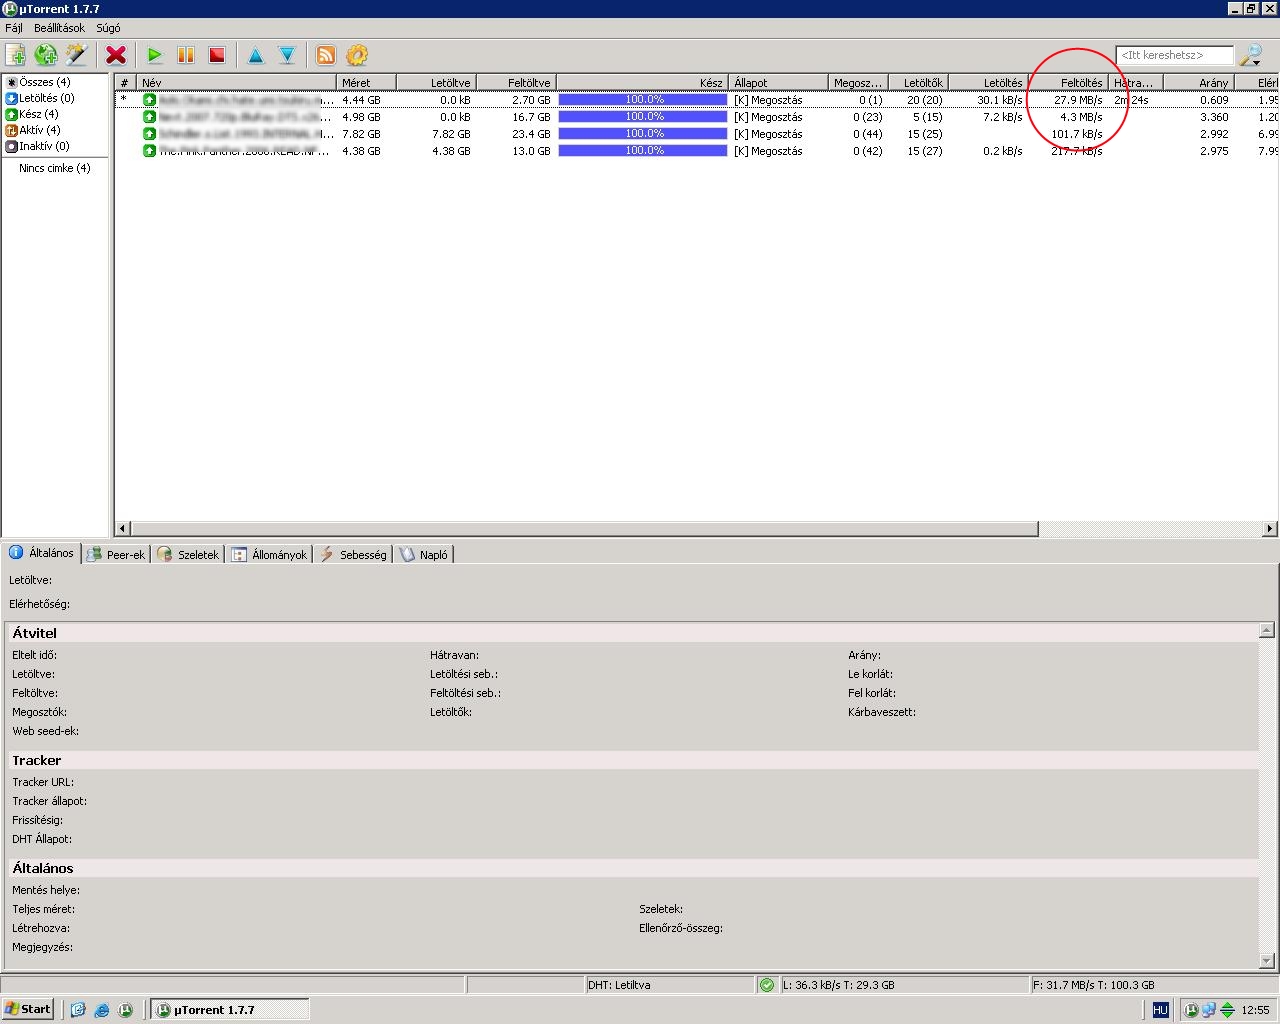The image size is (1280, 1024).
Task: Click the Move Down queue arrow
Action: coord(287,55)
